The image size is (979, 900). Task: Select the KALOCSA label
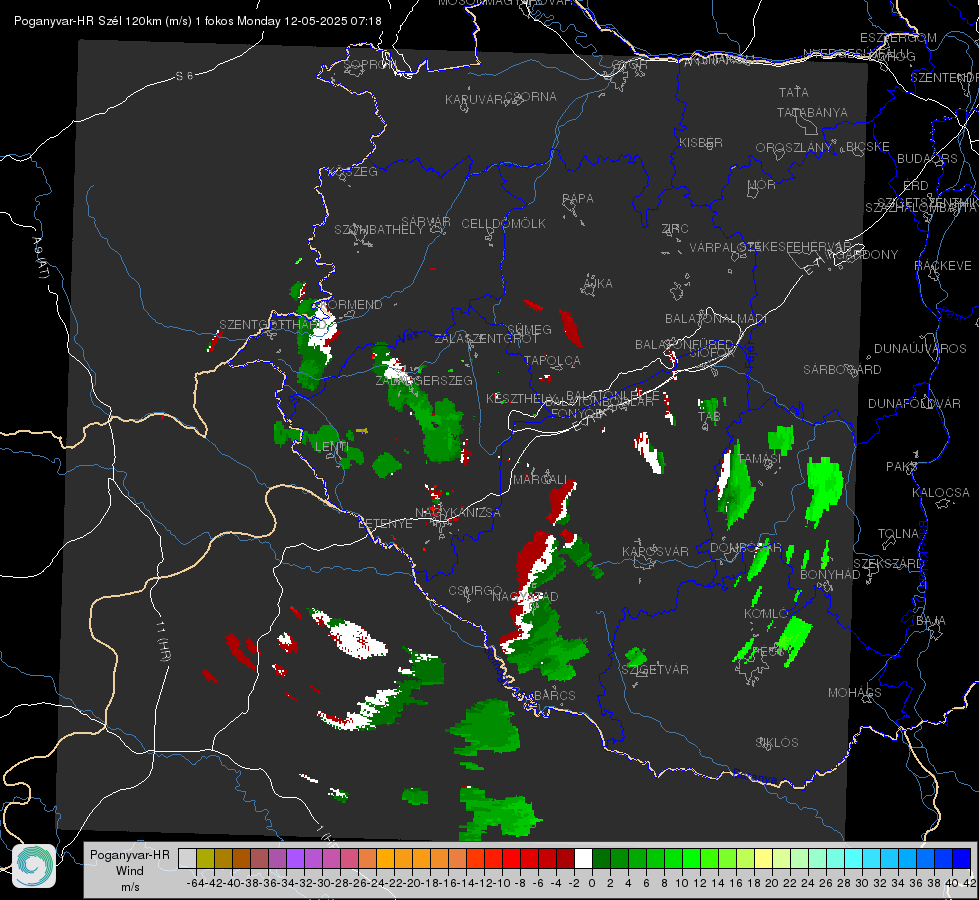[x=941, y=493]
